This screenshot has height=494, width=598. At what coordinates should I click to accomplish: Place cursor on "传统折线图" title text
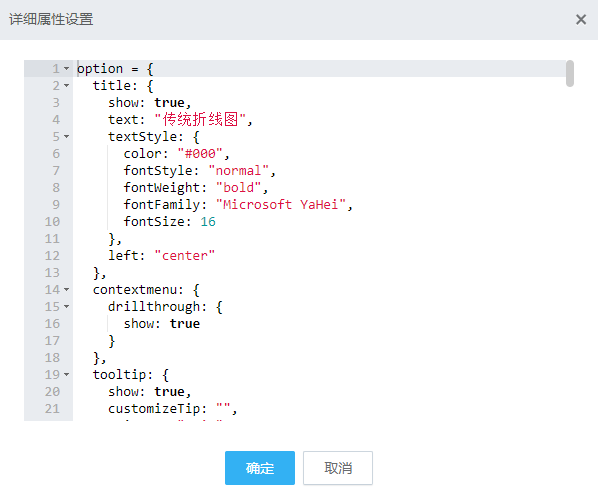200,119
